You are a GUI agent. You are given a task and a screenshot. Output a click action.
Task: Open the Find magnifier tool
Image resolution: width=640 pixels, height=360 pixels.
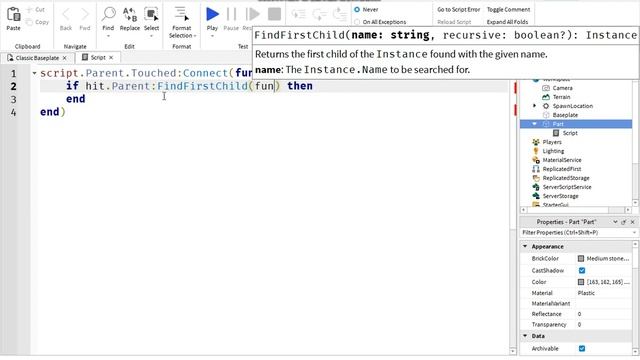point(108,14)
